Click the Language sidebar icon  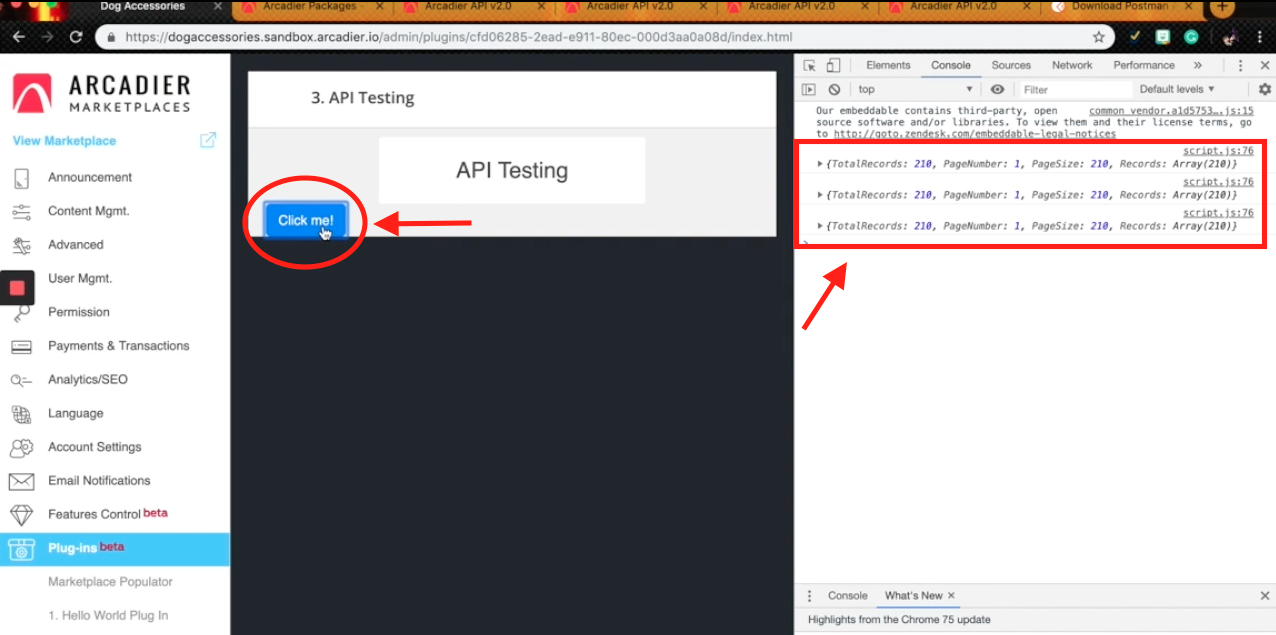click(21, 413)
